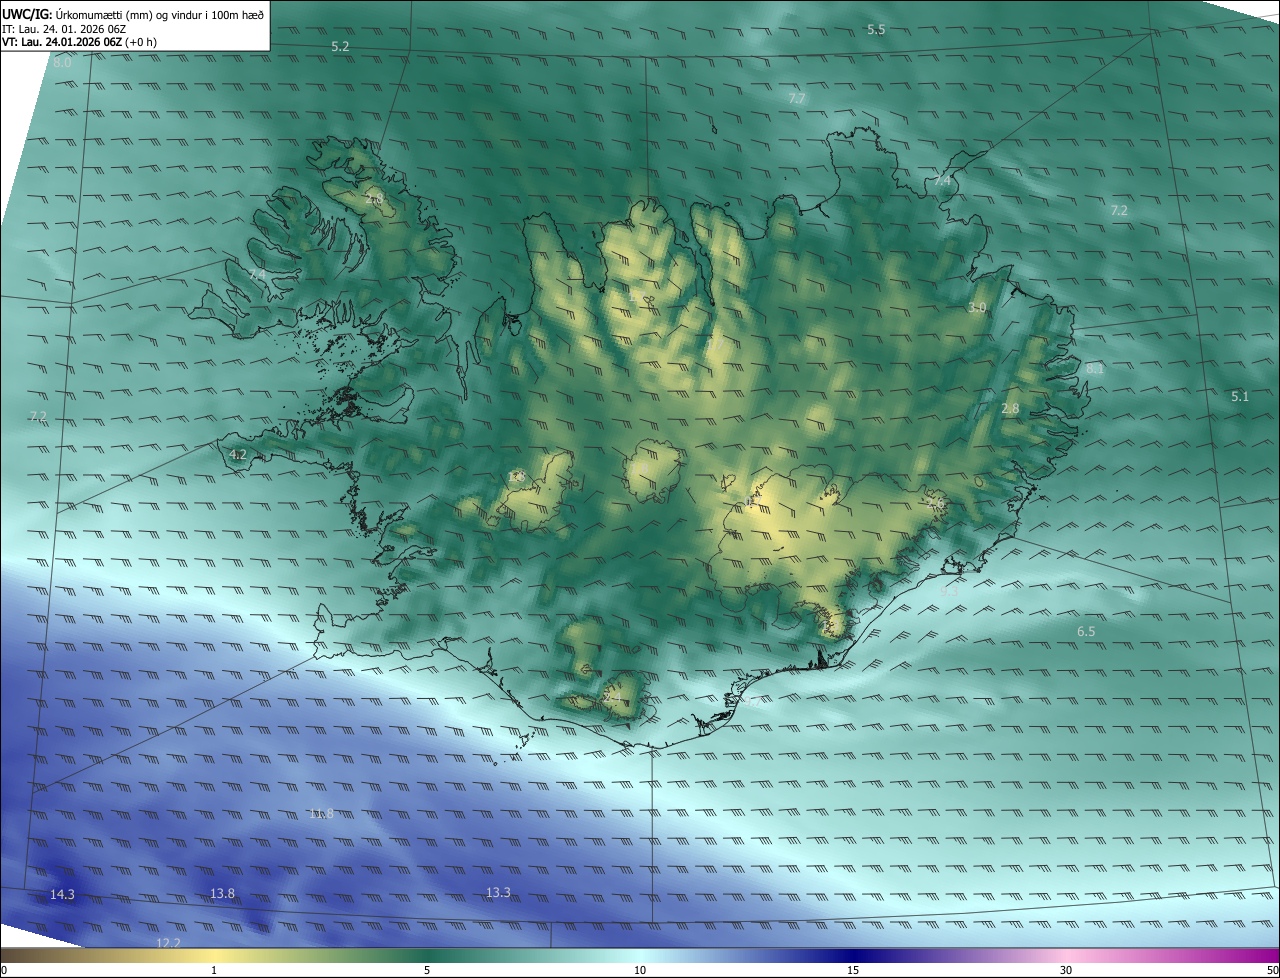Click the map value 13.3

click(x=498, y=893)
